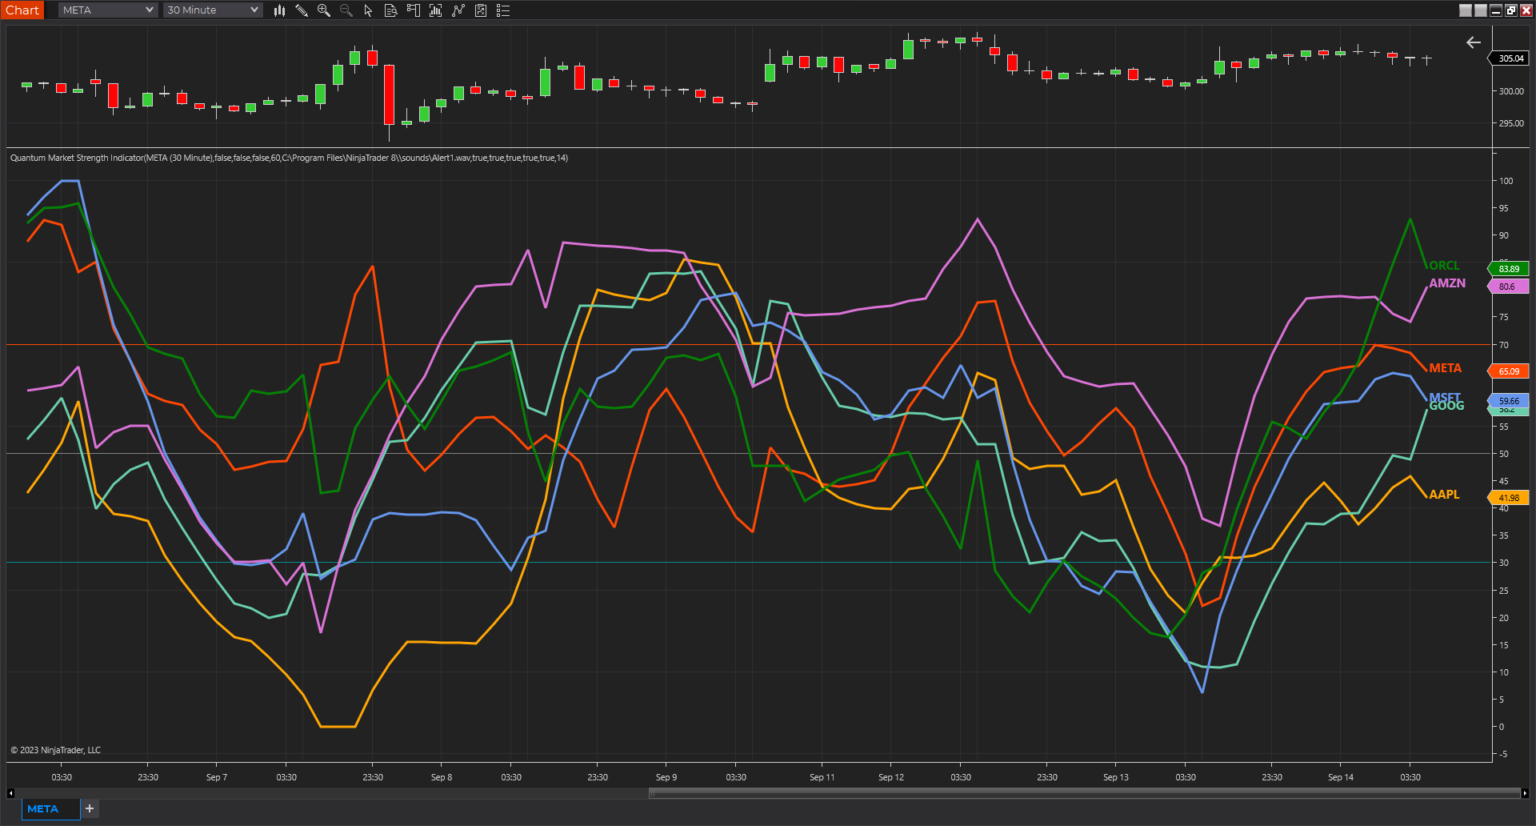Switch to the cursor pointer tool

[369, 10]
